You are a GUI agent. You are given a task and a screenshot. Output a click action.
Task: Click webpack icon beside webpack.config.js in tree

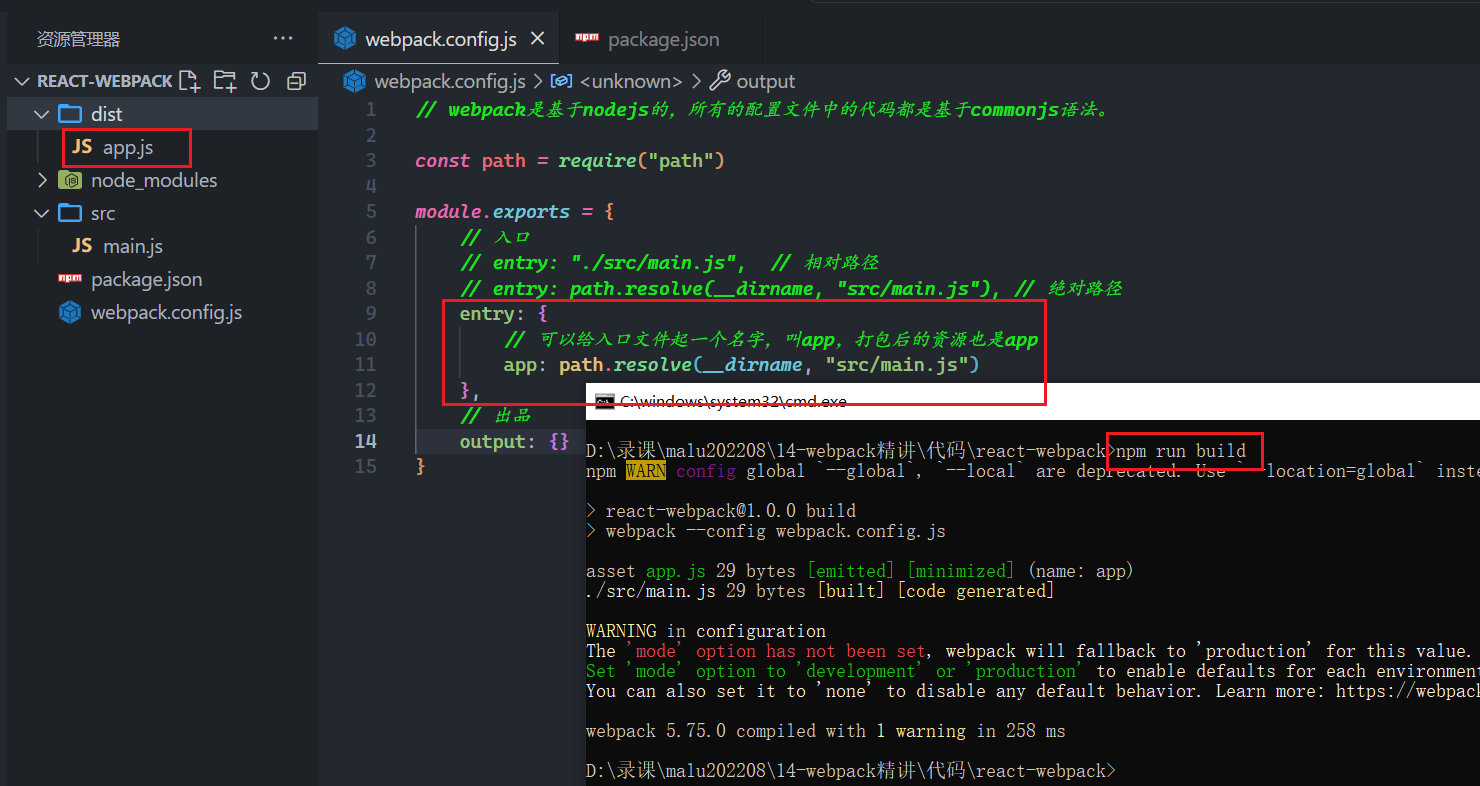pyautogui.click(x=70, y=312)
